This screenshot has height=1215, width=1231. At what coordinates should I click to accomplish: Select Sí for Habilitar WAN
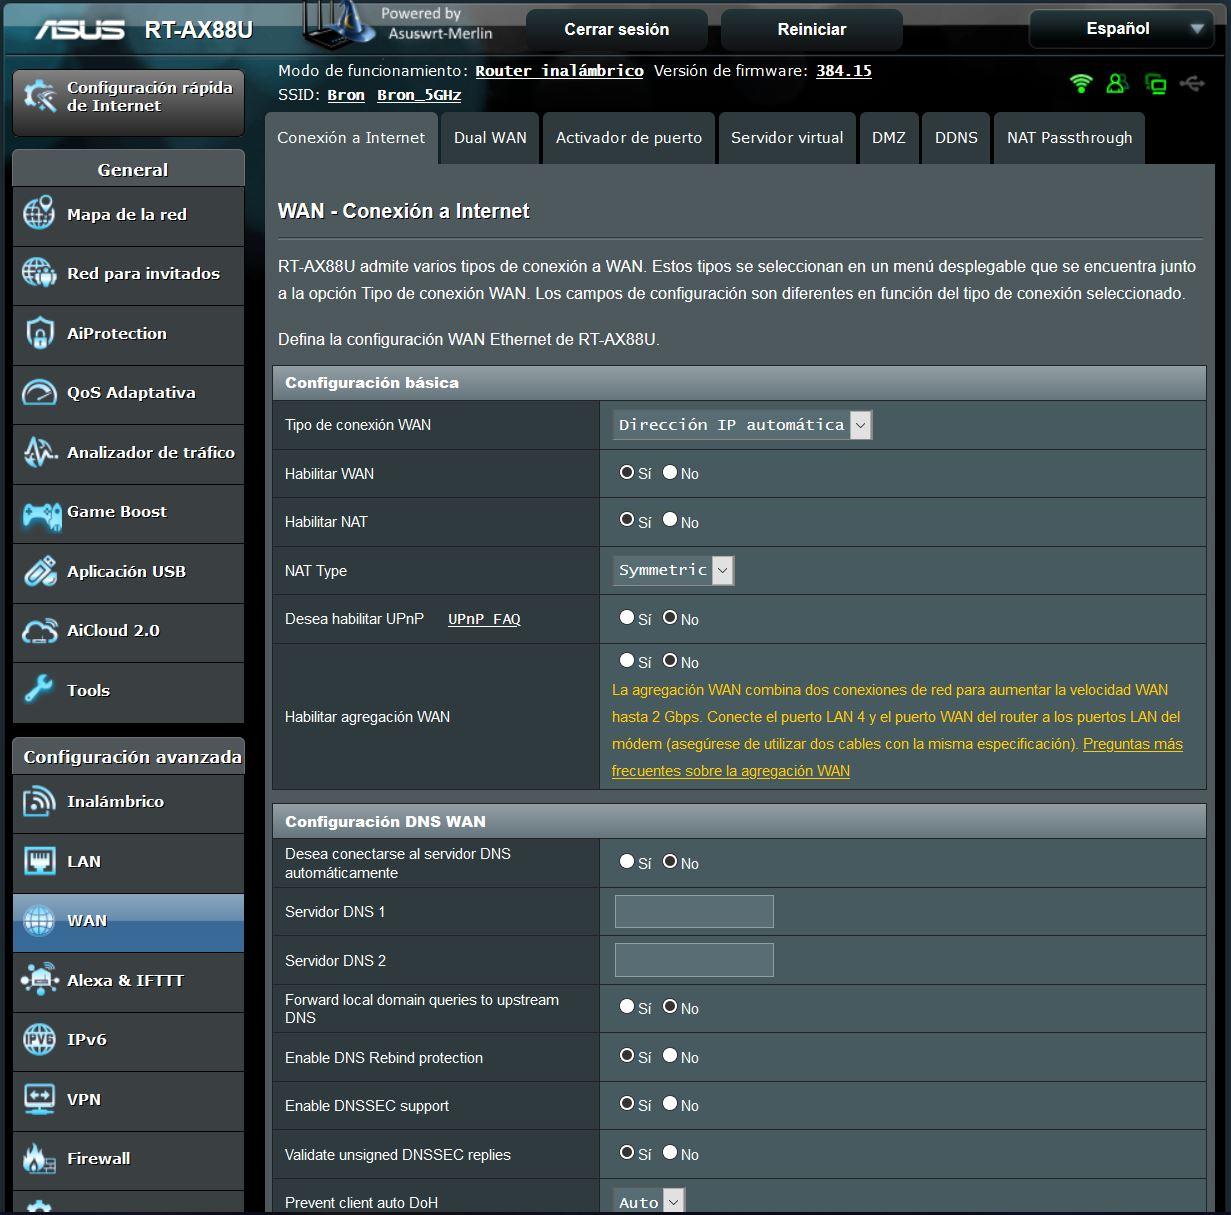pyautogui.click(x=627, y=472)
